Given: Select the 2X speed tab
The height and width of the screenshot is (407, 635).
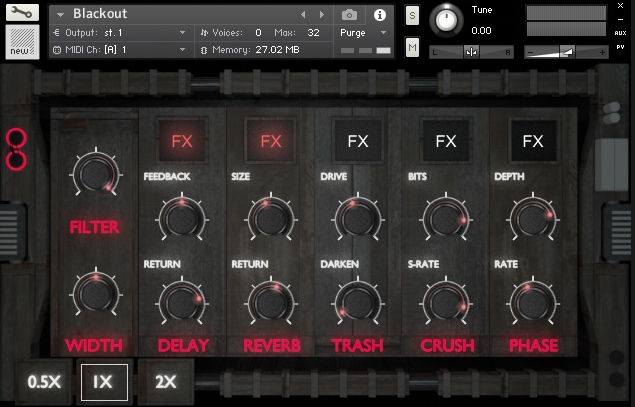Looking at the screenshot, I should [x=165, y=382].
